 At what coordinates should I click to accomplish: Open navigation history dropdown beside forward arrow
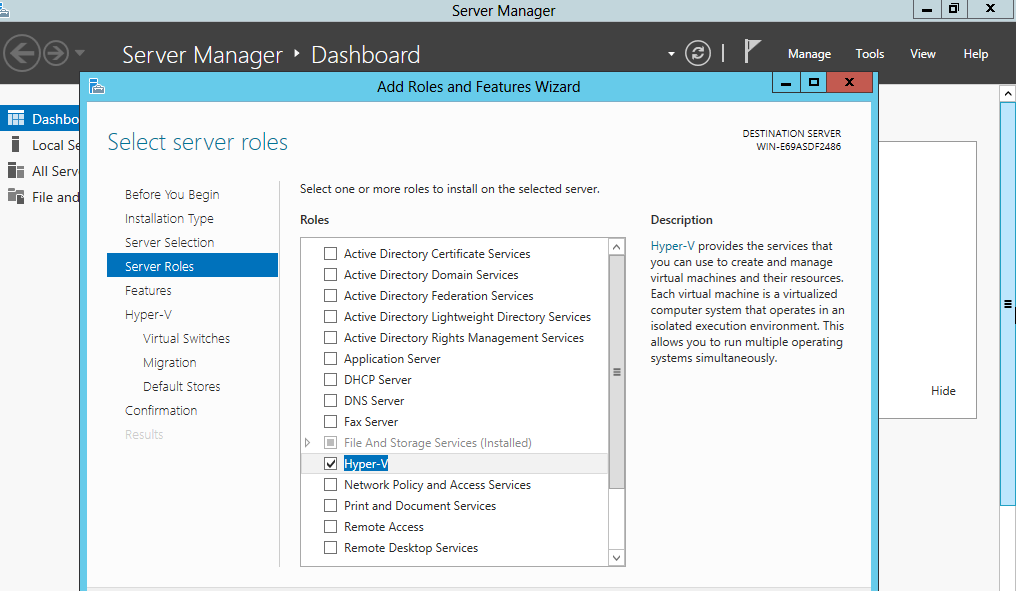pyautogui.click(x=80, y=52)
